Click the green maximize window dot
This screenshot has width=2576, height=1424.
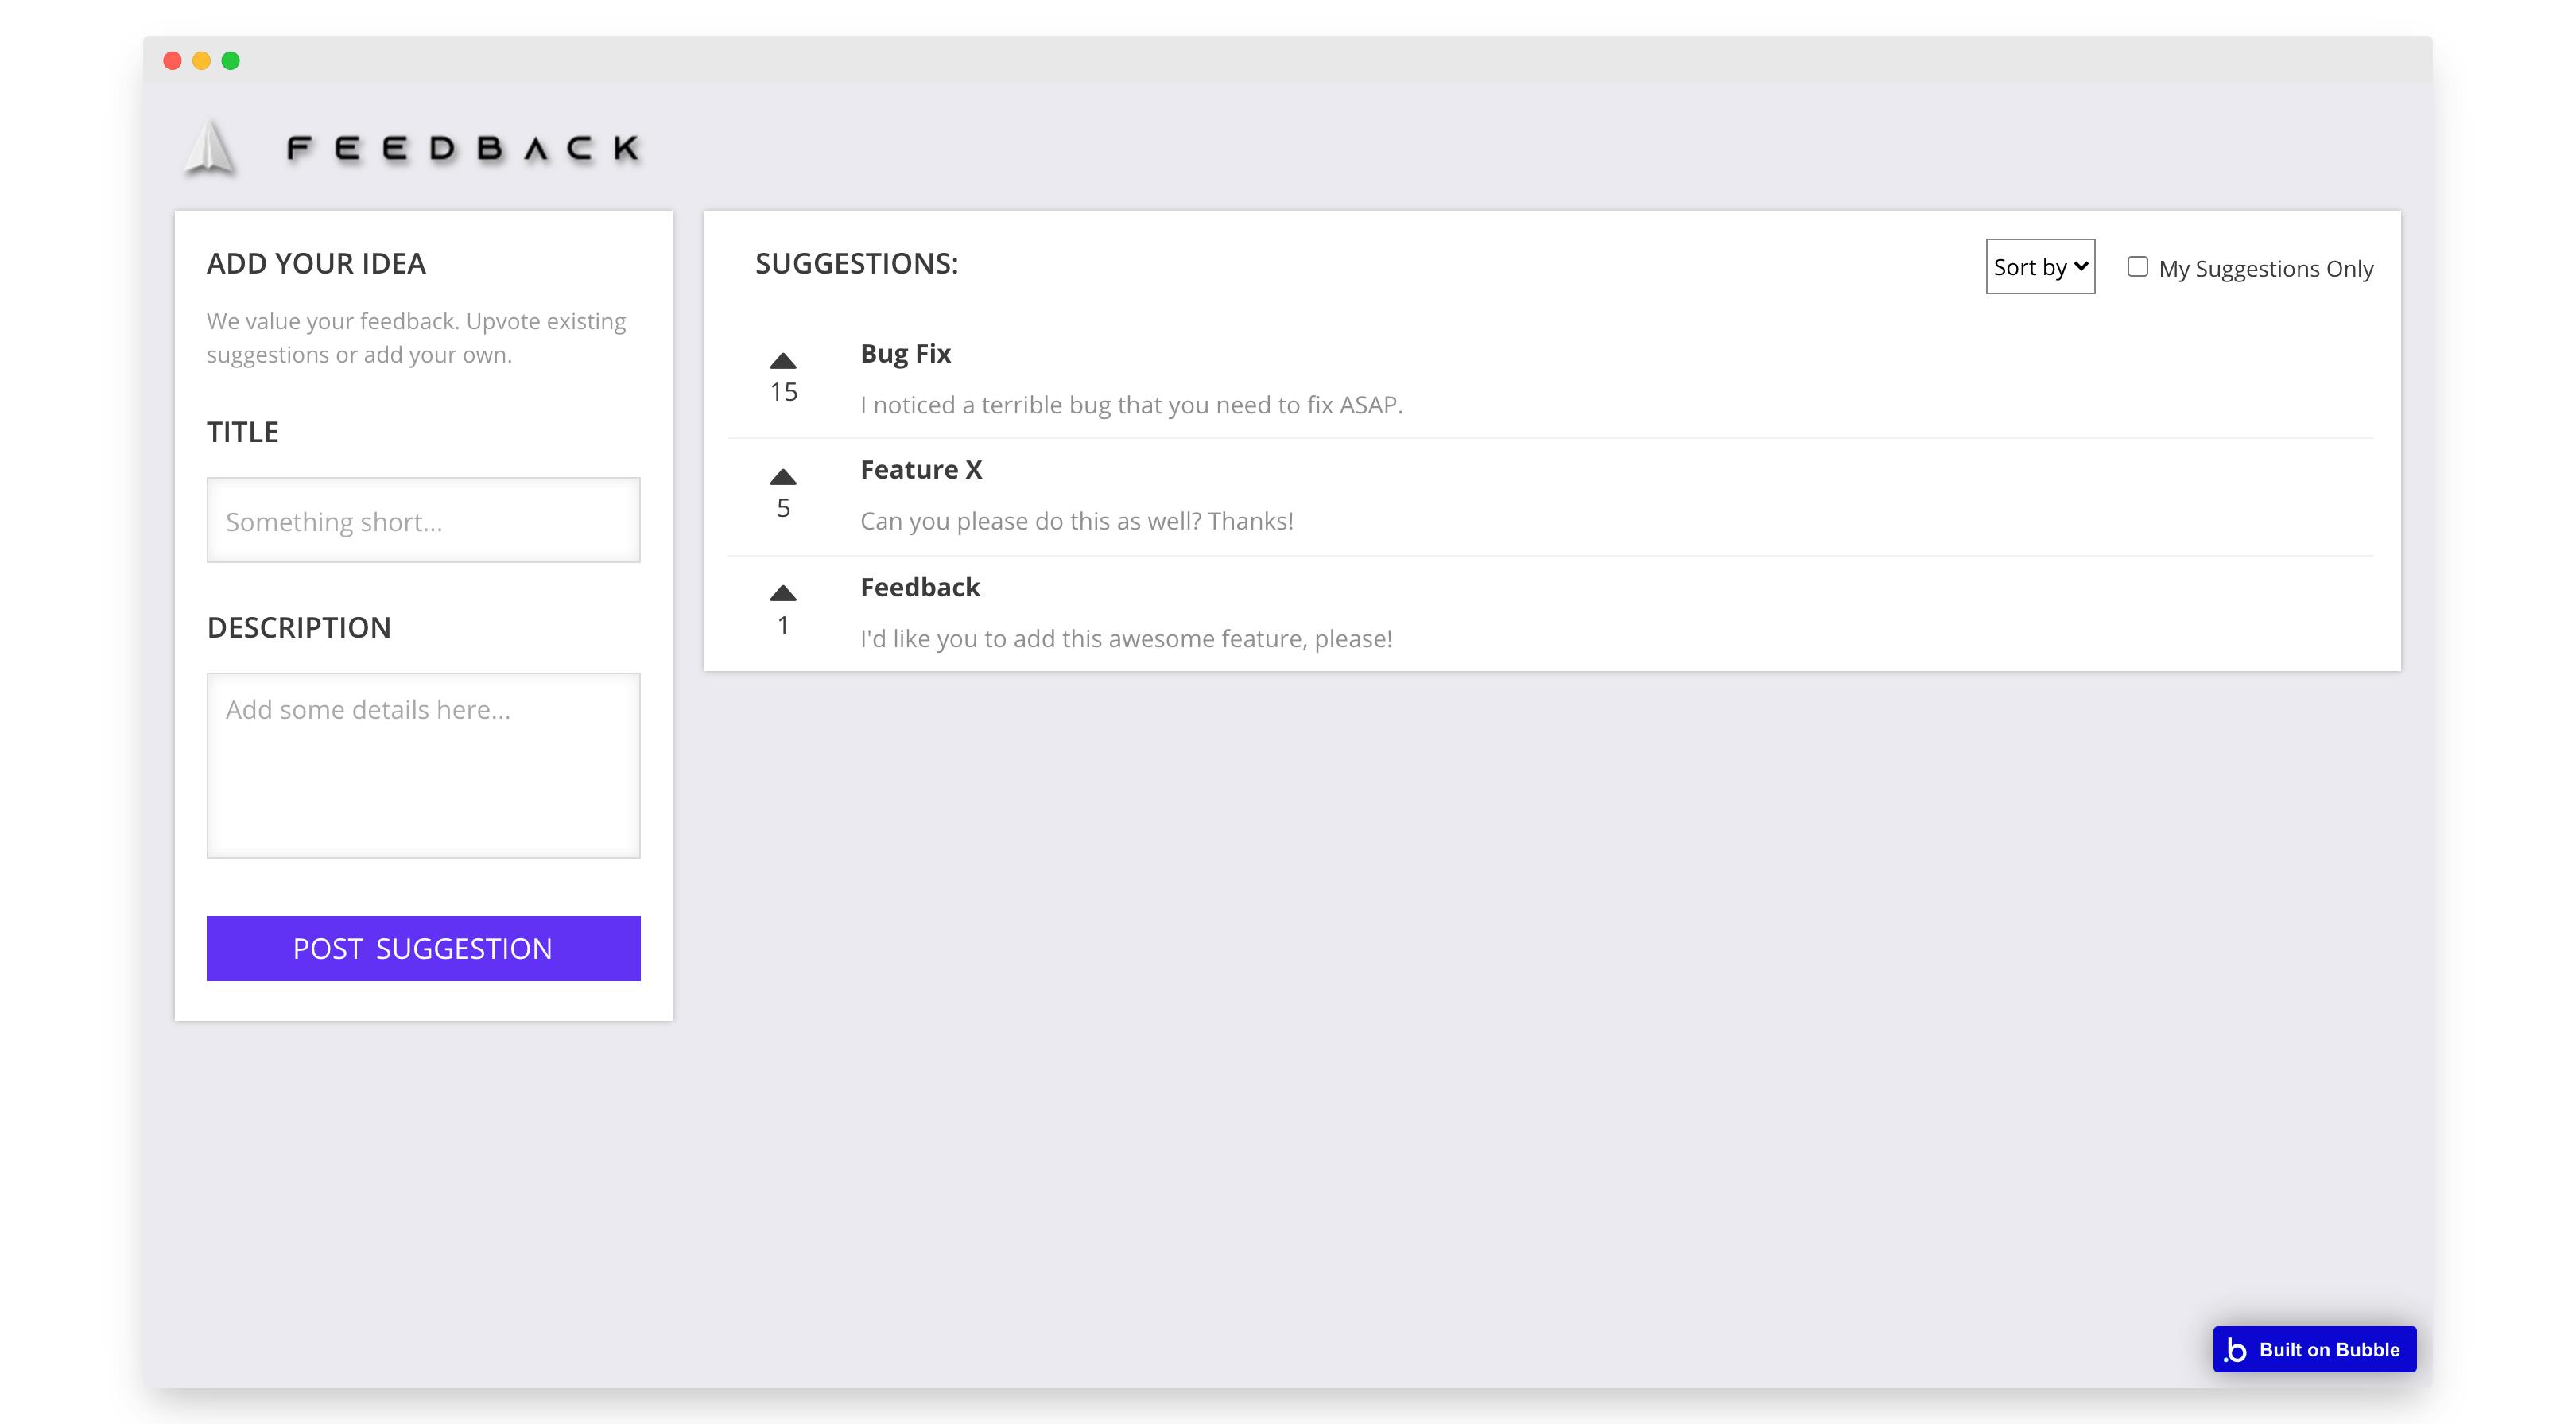pyautogui.click(x=230, y=61)
